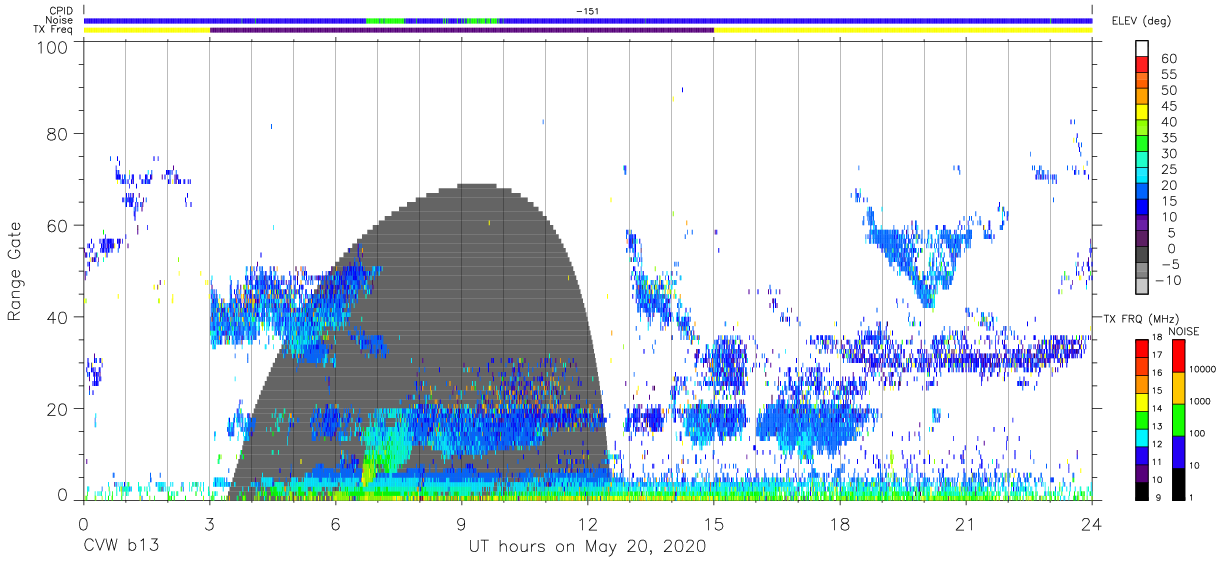Select the 'TX Freq' strip label

pyautogui.click(x=54, y=30)
